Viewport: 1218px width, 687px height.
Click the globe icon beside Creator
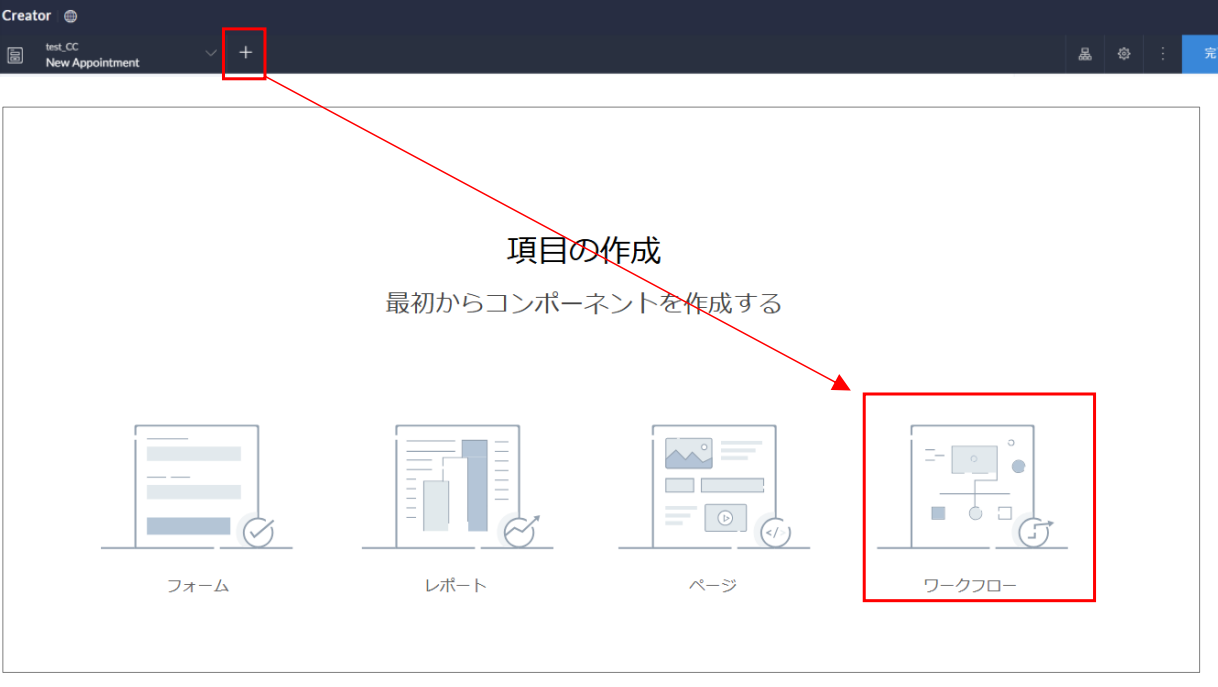[70, 16]
